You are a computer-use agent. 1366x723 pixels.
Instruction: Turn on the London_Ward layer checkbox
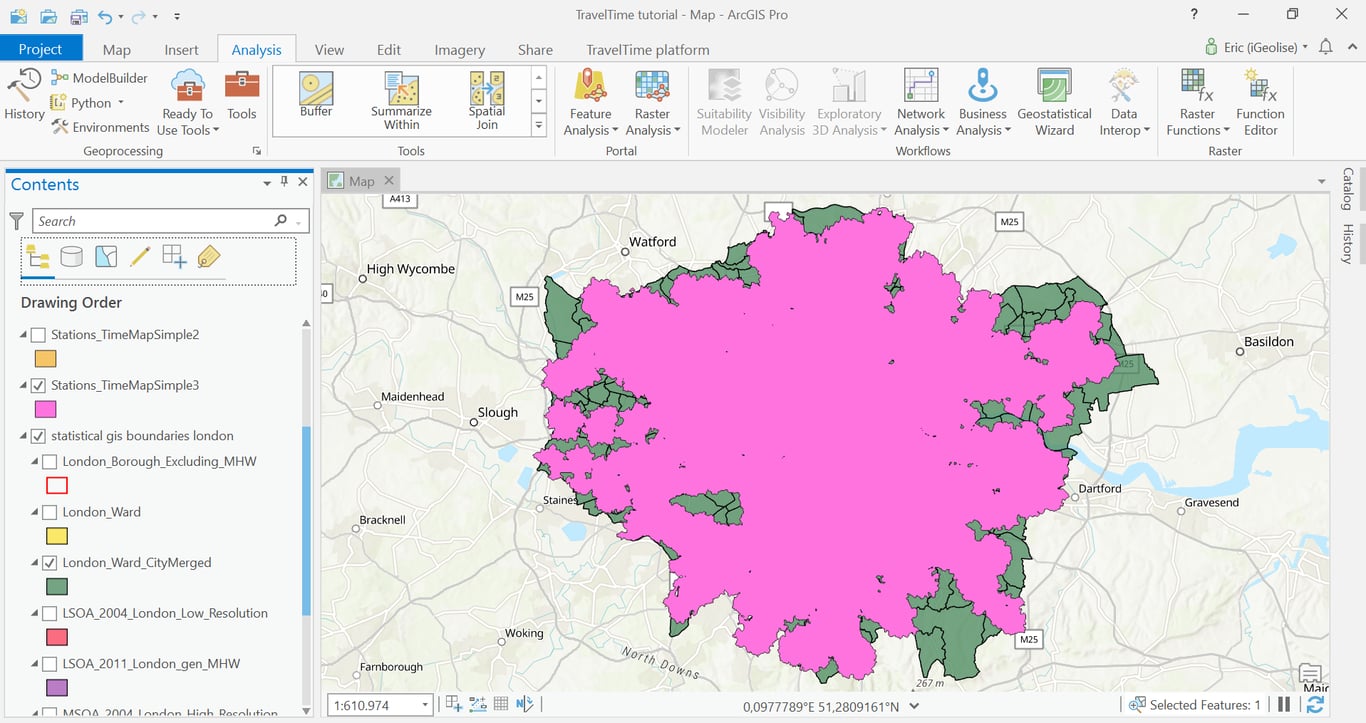click(49, 512)
